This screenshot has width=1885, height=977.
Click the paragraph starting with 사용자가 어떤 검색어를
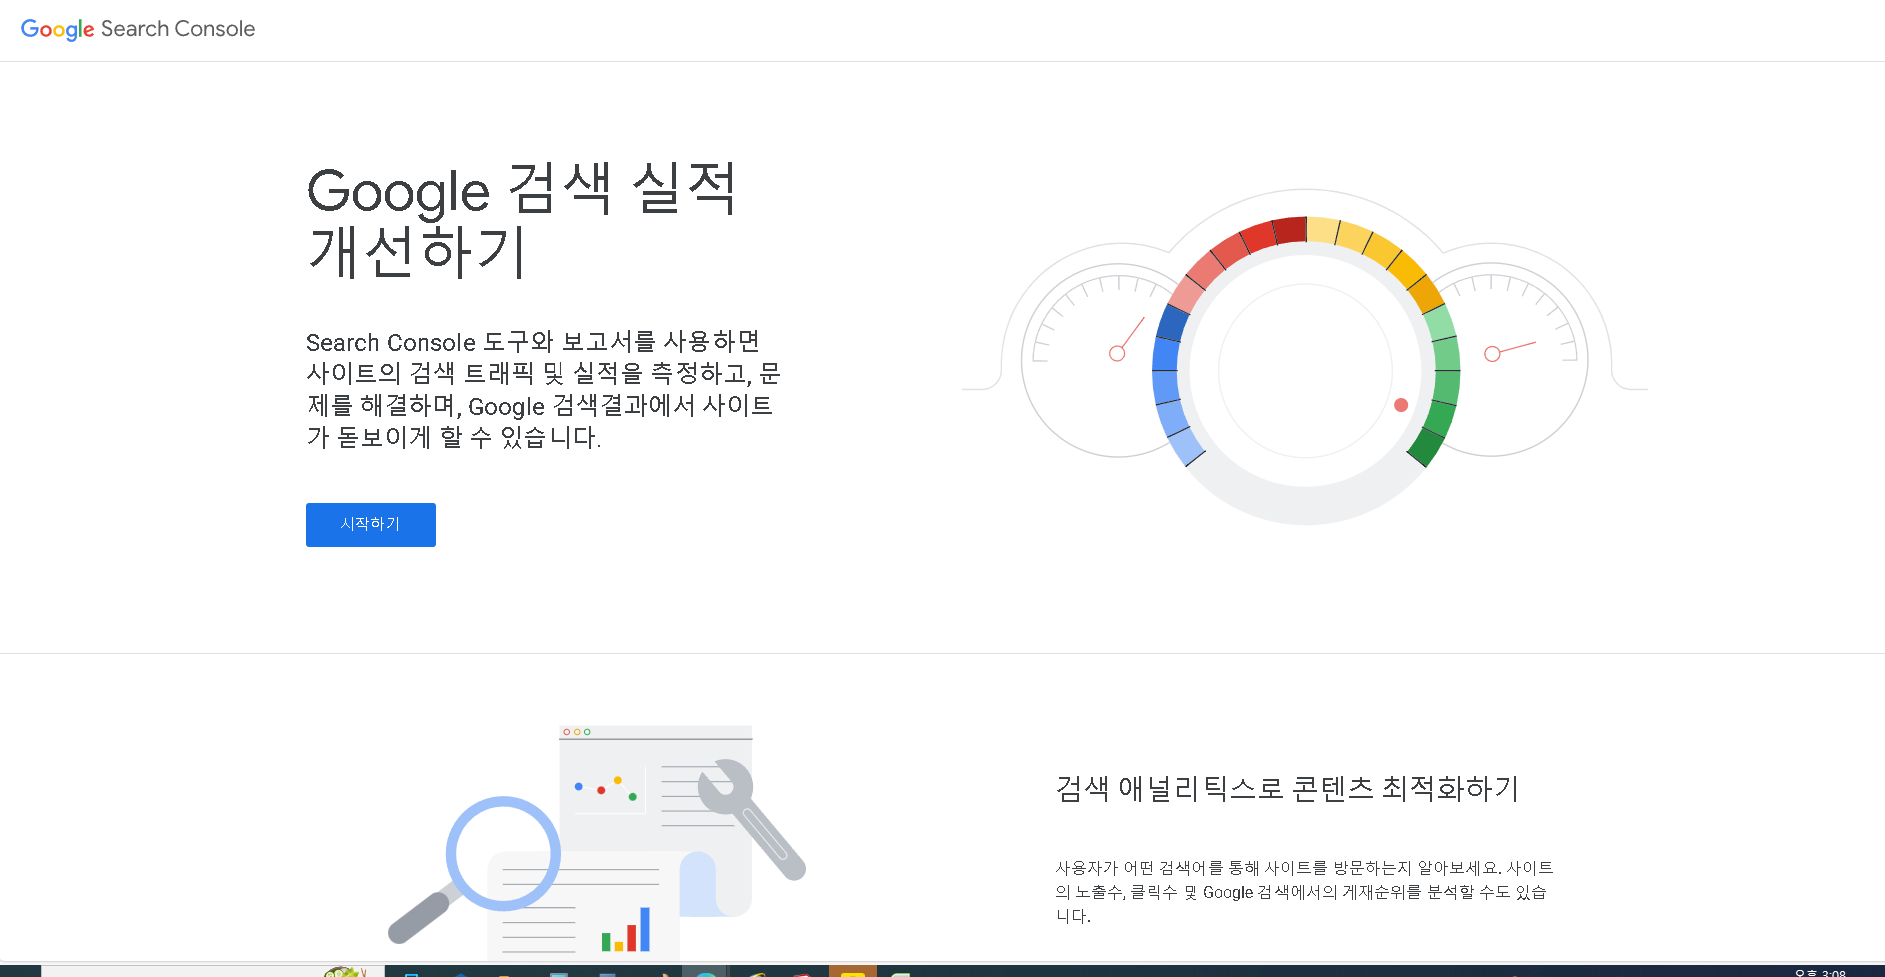coord(1305,892)
